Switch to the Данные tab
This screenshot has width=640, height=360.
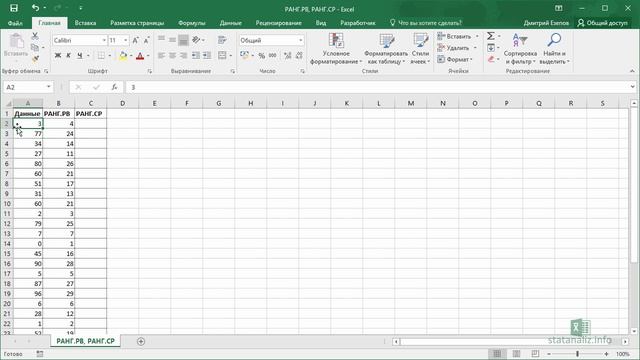point(231,23)
